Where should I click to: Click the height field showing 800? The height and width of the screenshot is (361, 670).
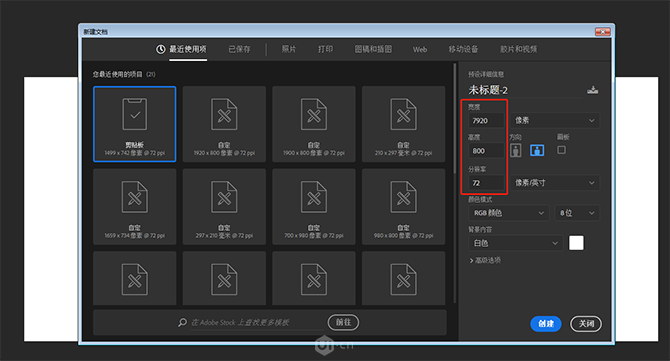[486, 150]
